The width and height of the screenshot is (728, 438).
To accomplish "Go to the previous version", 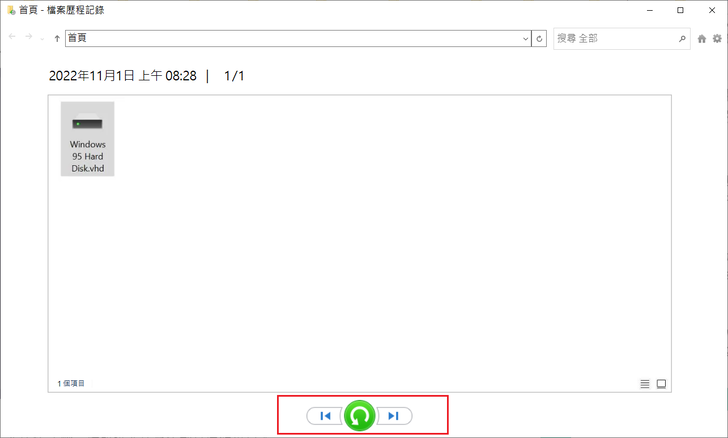I will pyautogui.click(x=325, y=416).
